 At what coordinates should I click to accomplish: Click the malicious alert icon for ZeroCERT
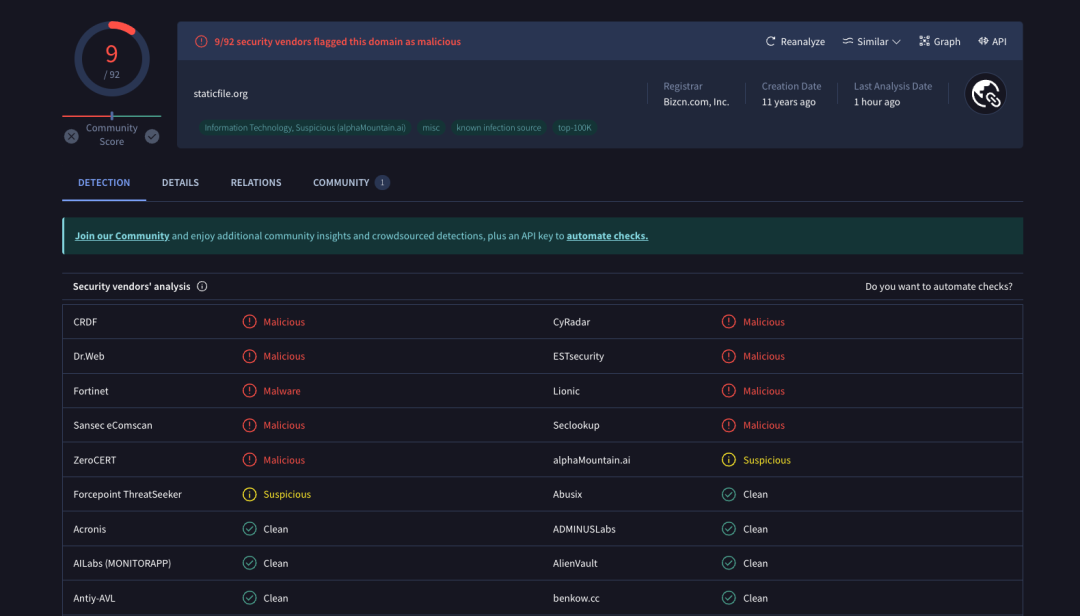pos(249,460)
